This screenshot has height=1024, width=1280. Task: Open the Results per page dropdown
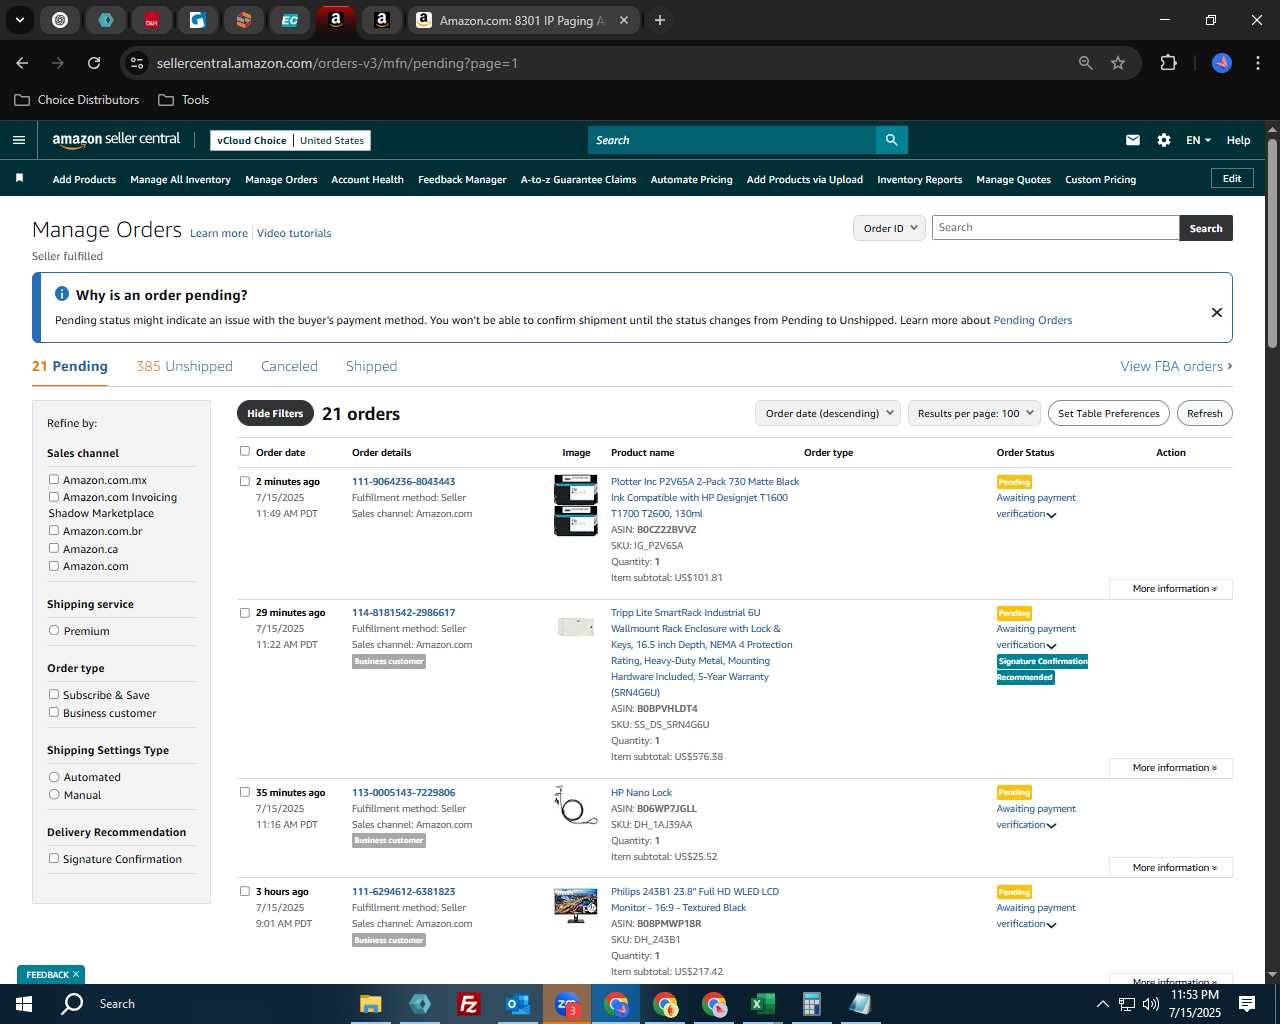[x=975, y=413]
